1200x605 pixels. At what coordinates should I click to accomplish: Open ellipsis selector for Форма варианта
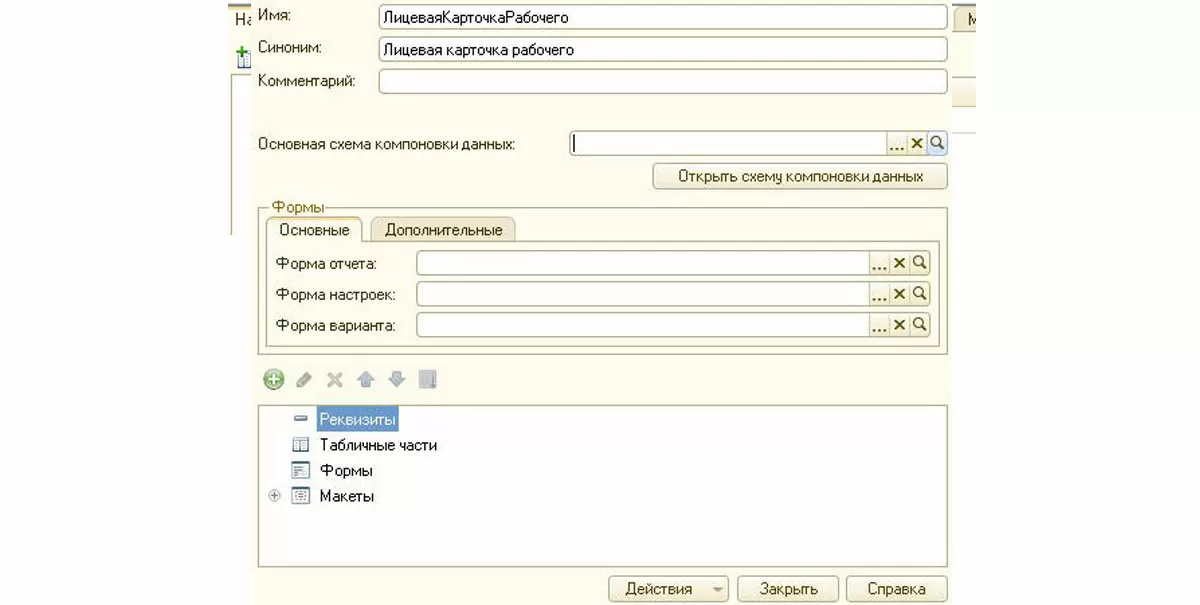pos(880,325)
